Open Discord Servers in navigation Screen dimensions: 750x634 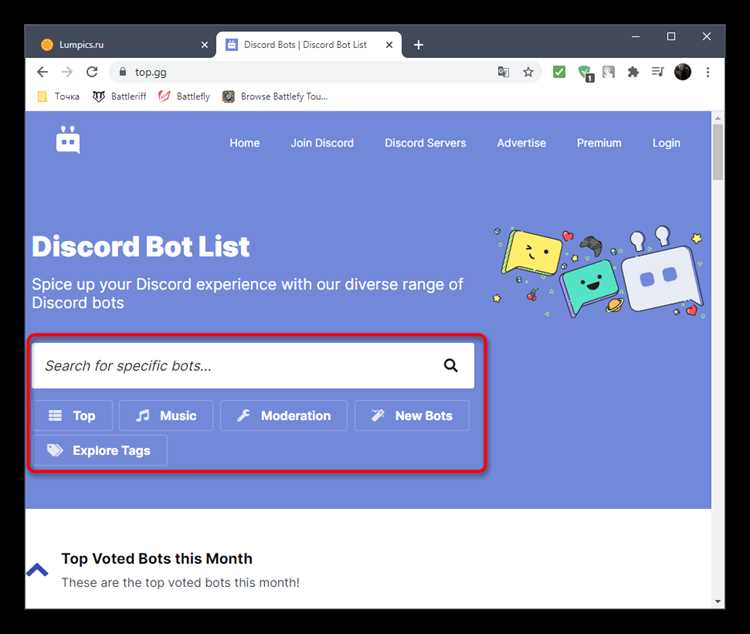(x=425, y=143)
